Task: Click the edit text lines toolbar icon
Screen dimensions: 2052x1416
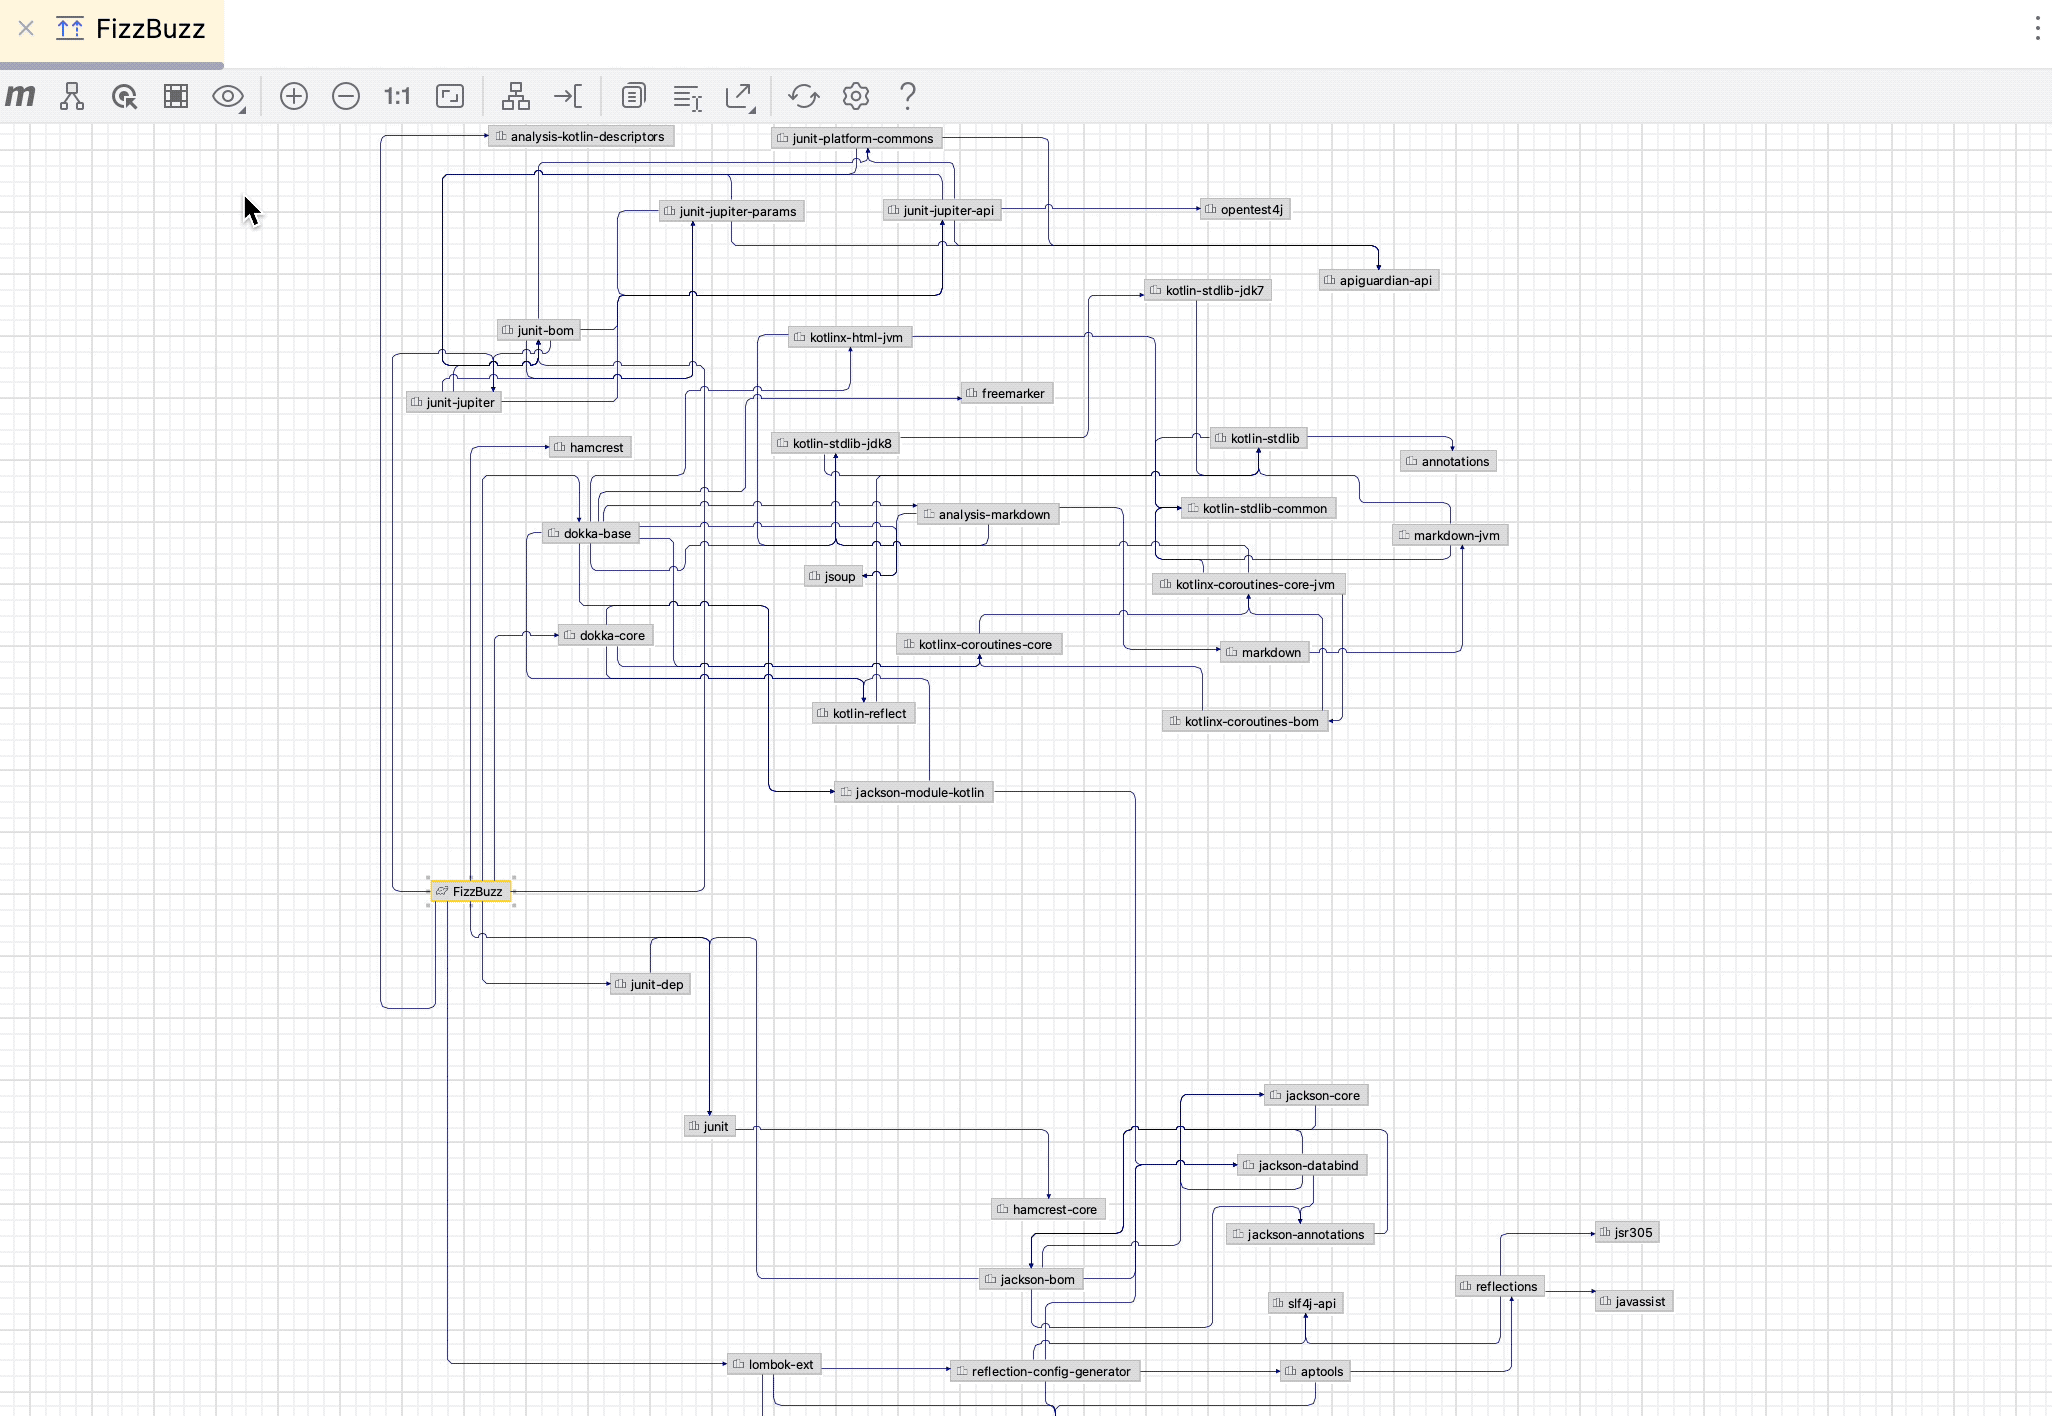Action: coord(687,96)
